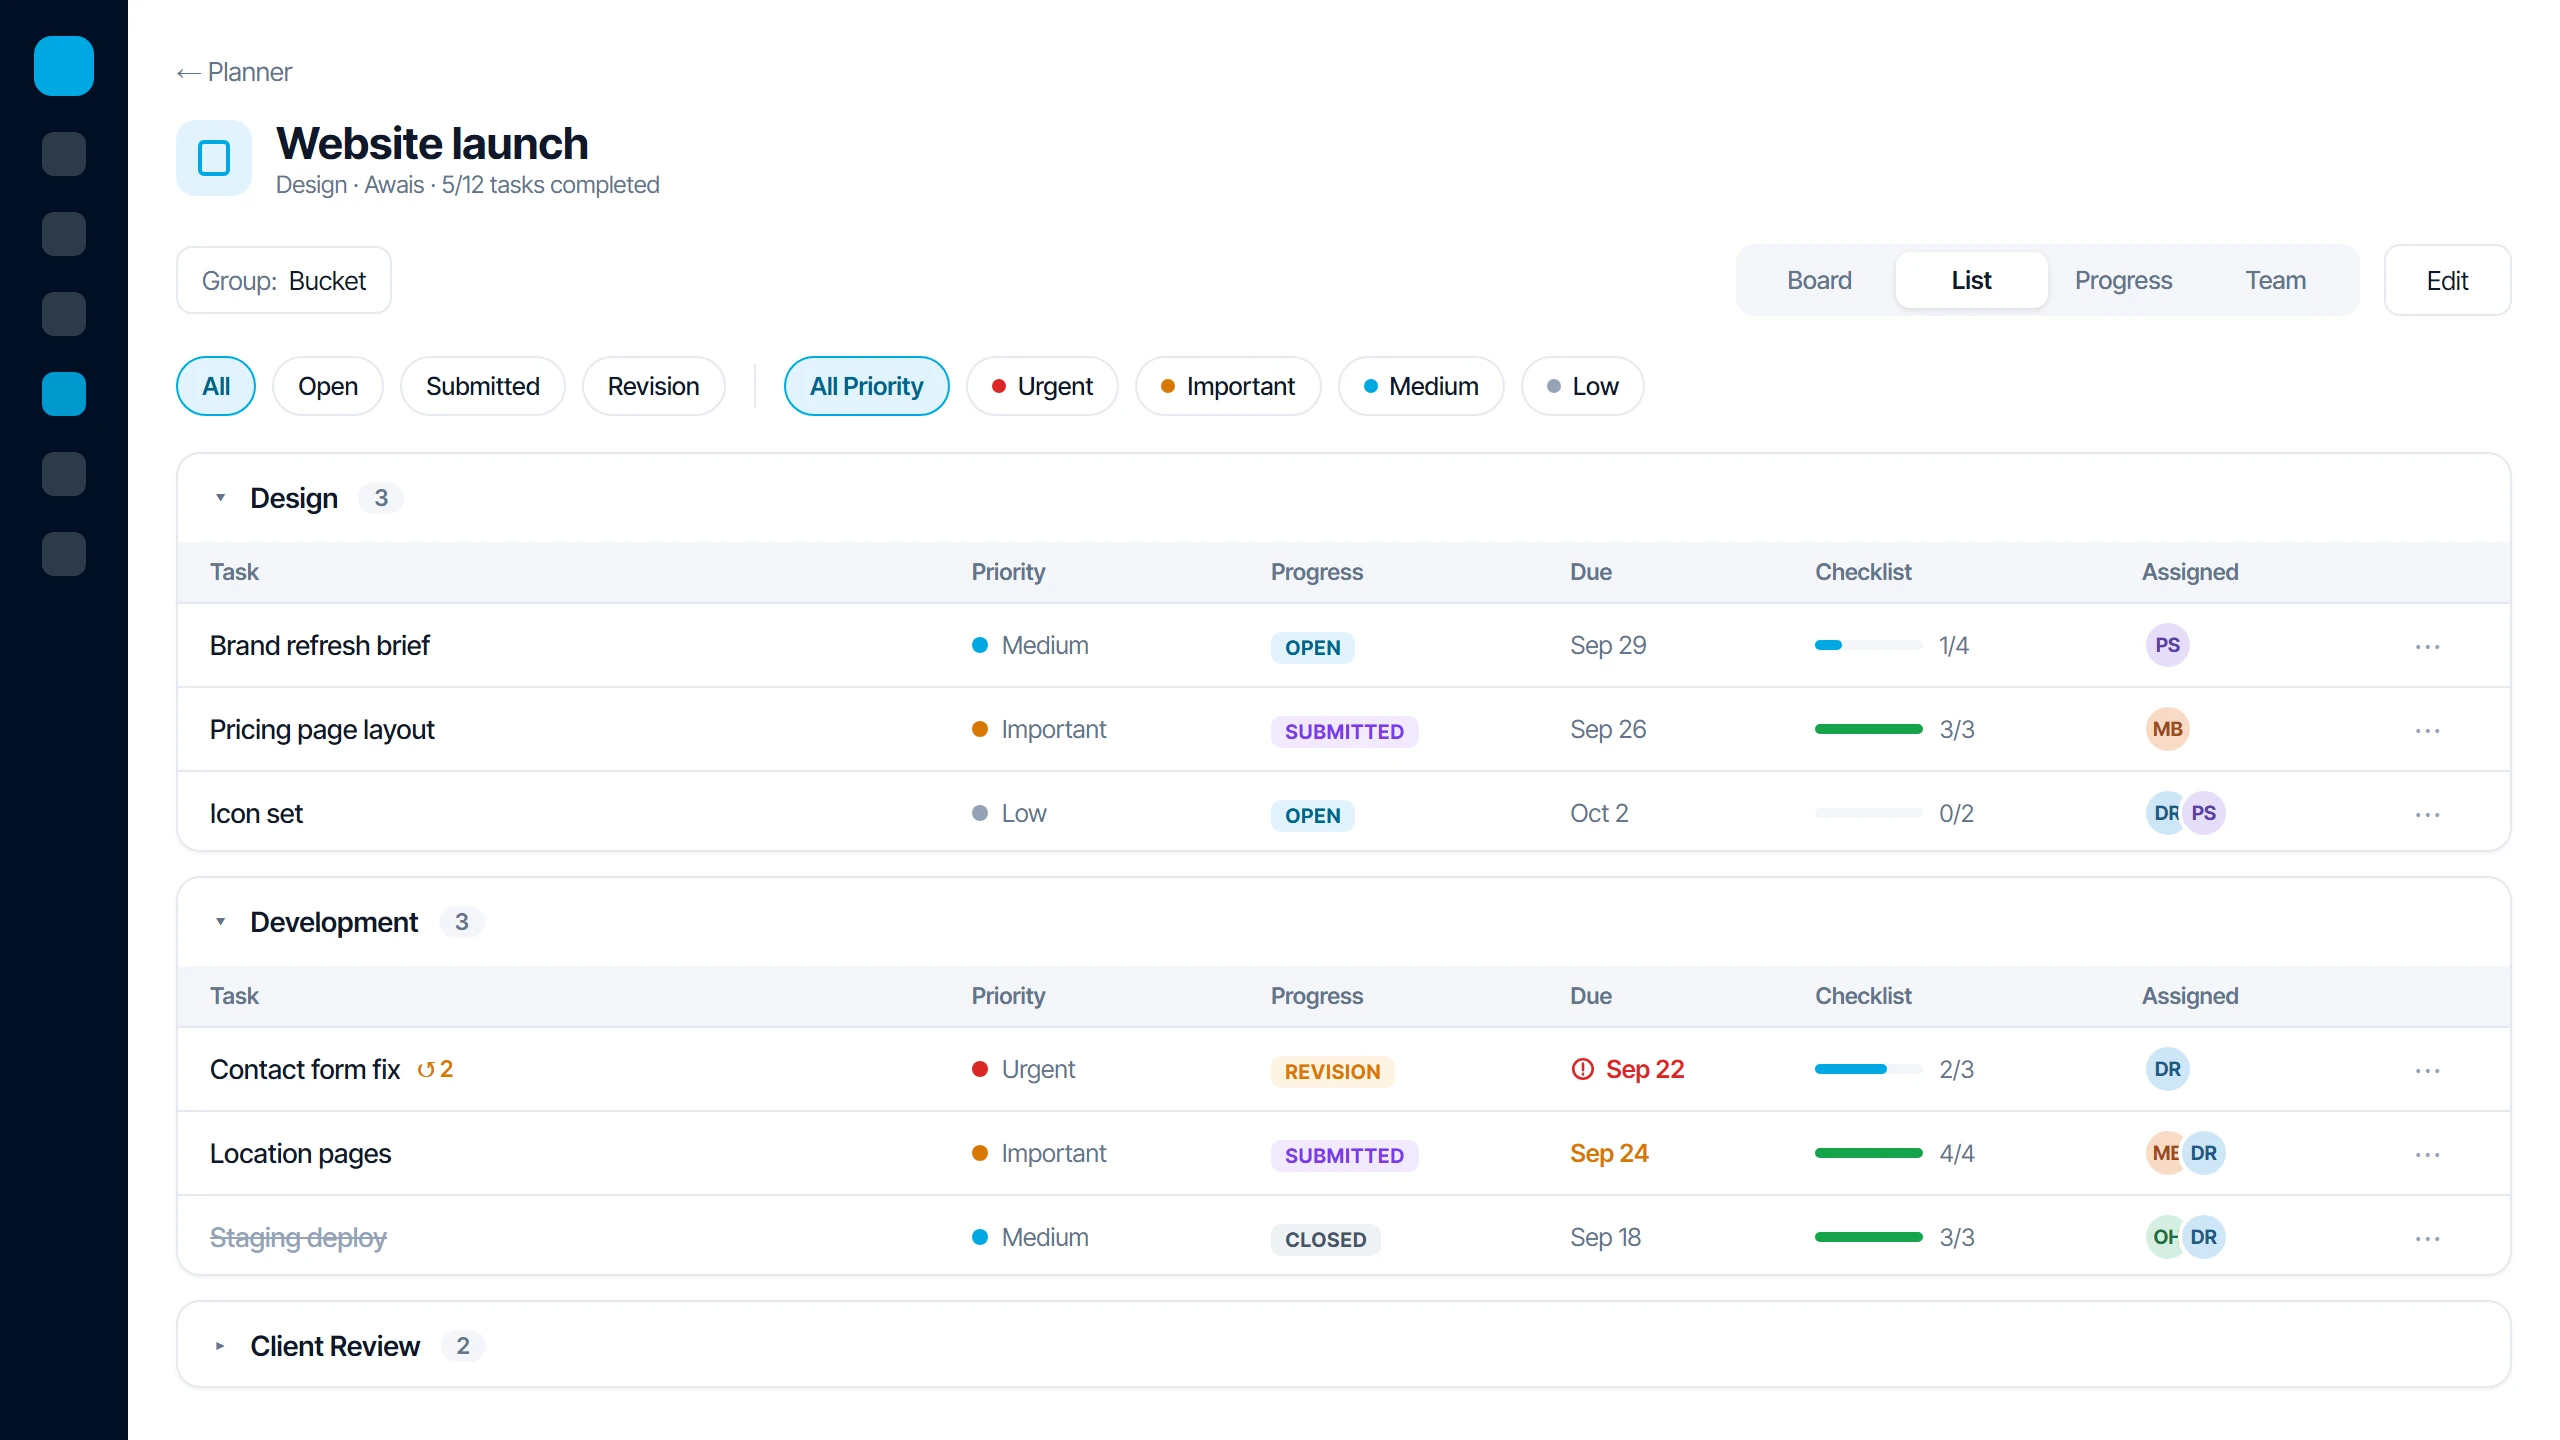Filter tasks by All status

216,386
